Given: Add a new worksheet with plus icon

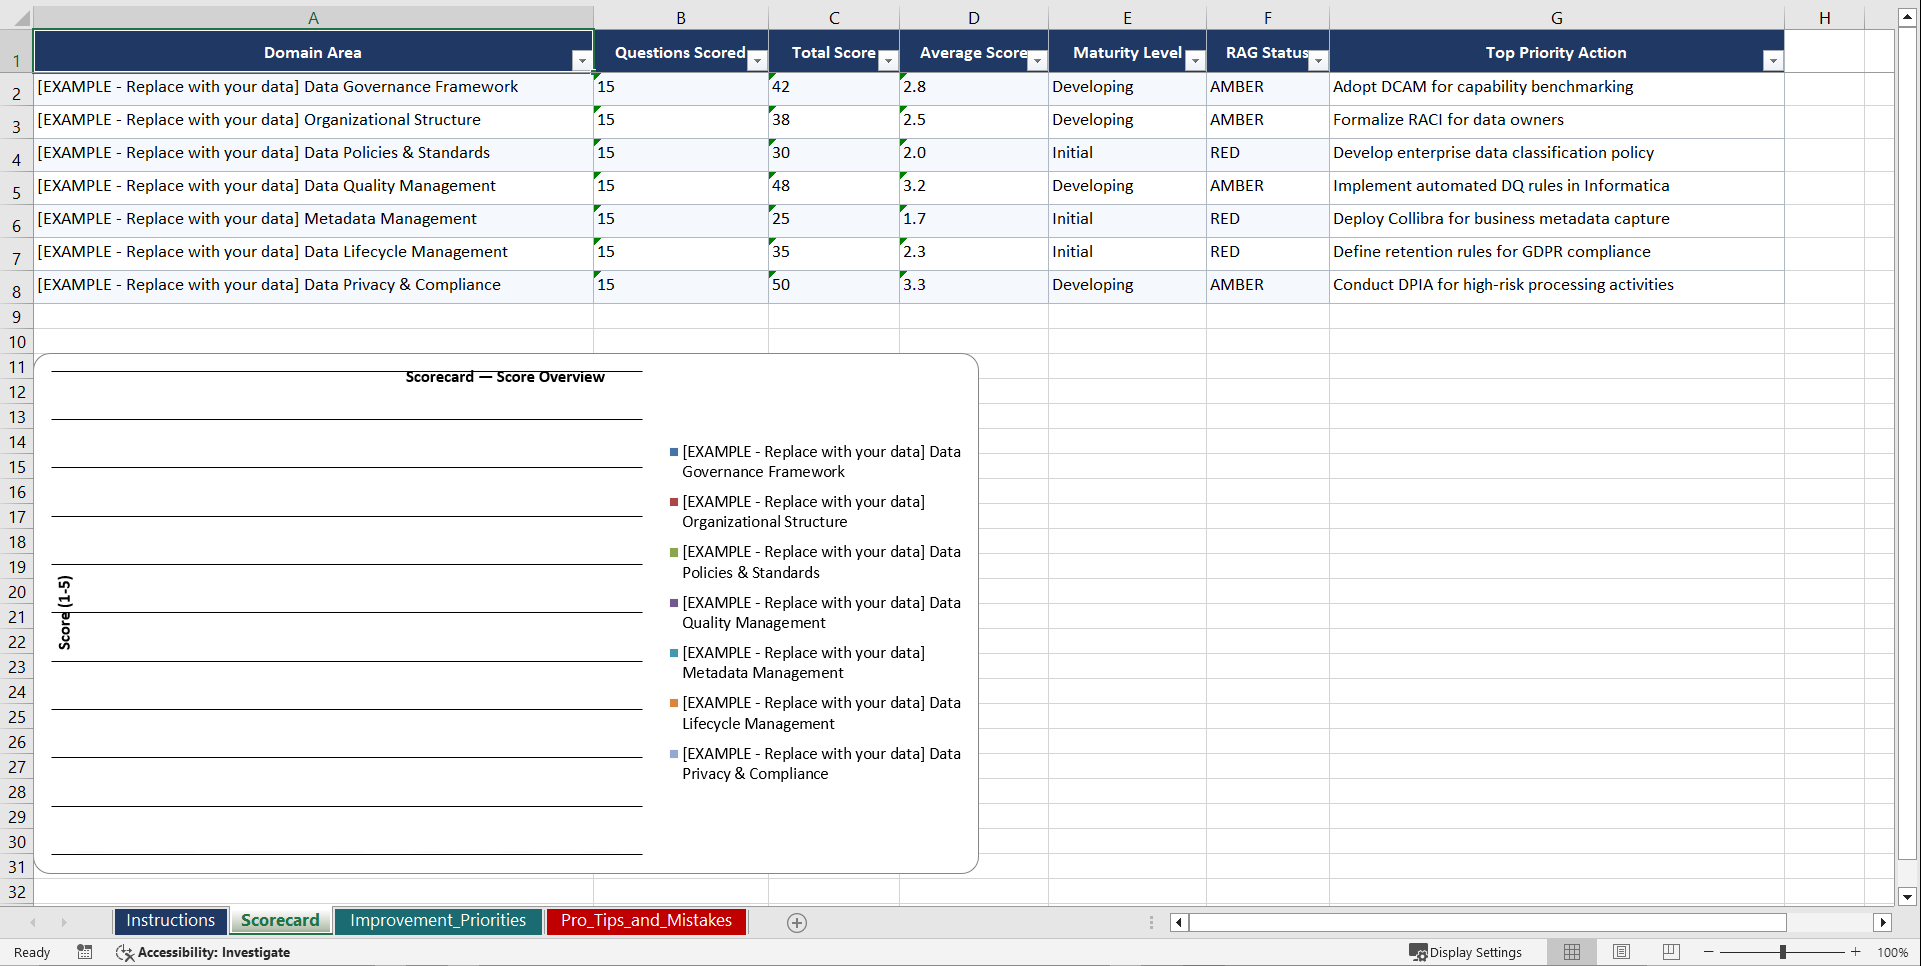Looking at the screenshot, I should [797, 922].
